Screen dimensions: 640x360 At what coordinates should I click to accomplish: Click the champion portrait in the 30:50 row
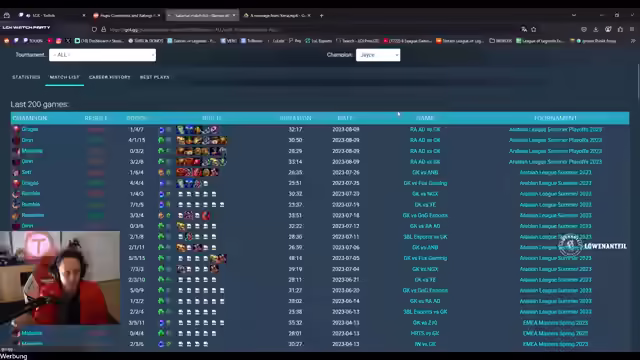(16, 140)
